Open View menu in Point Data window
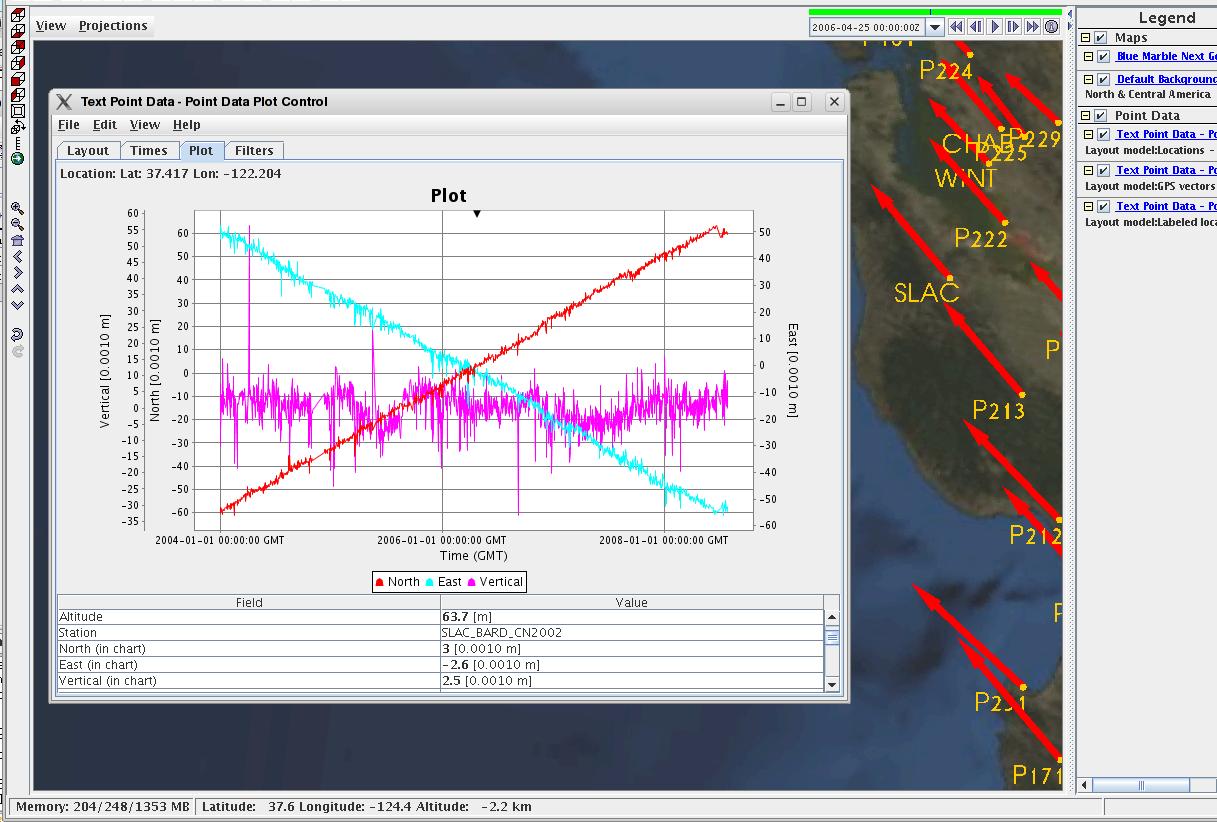 click(x=145, y=125)
